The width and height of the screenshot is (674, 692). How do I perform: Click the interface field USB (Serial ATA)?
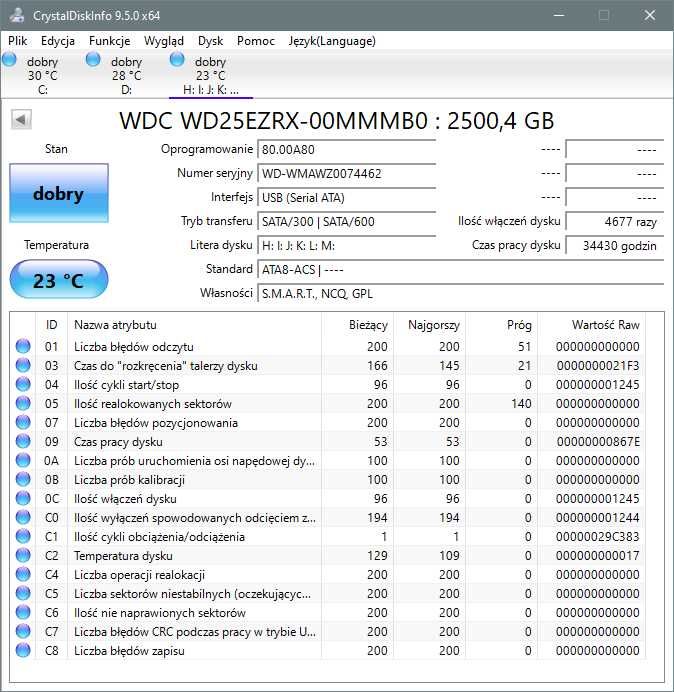(x=346, y=197)
